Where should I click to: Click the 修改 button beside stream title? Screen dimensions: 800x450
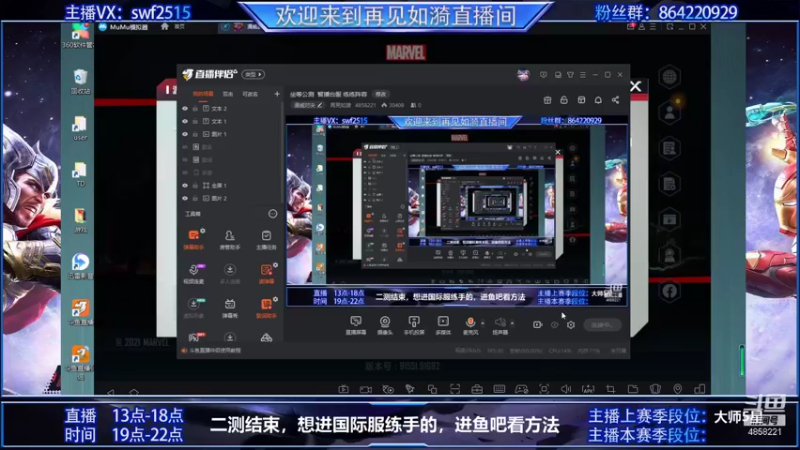381,94
